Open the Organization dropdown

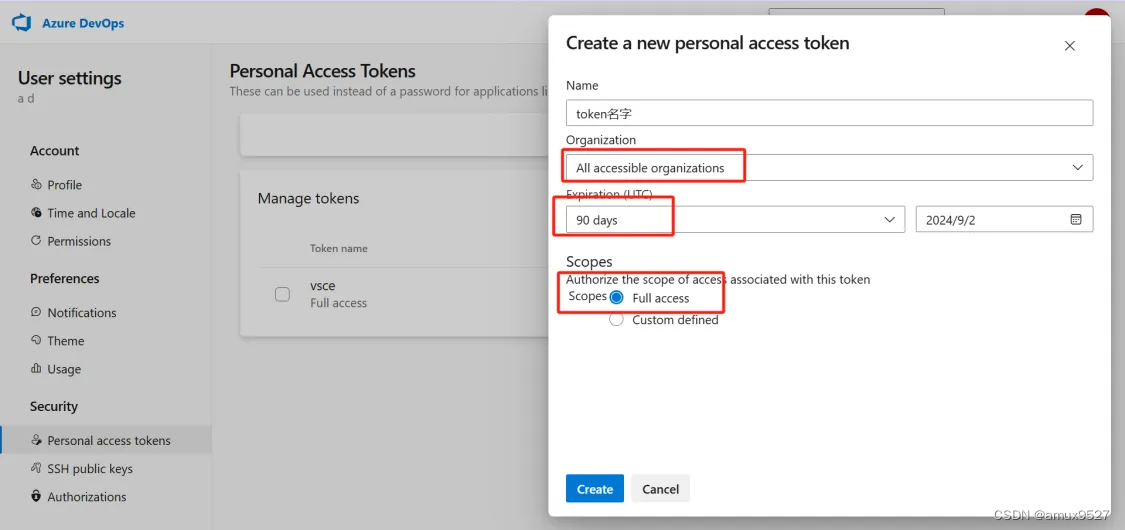pos(829,168)
